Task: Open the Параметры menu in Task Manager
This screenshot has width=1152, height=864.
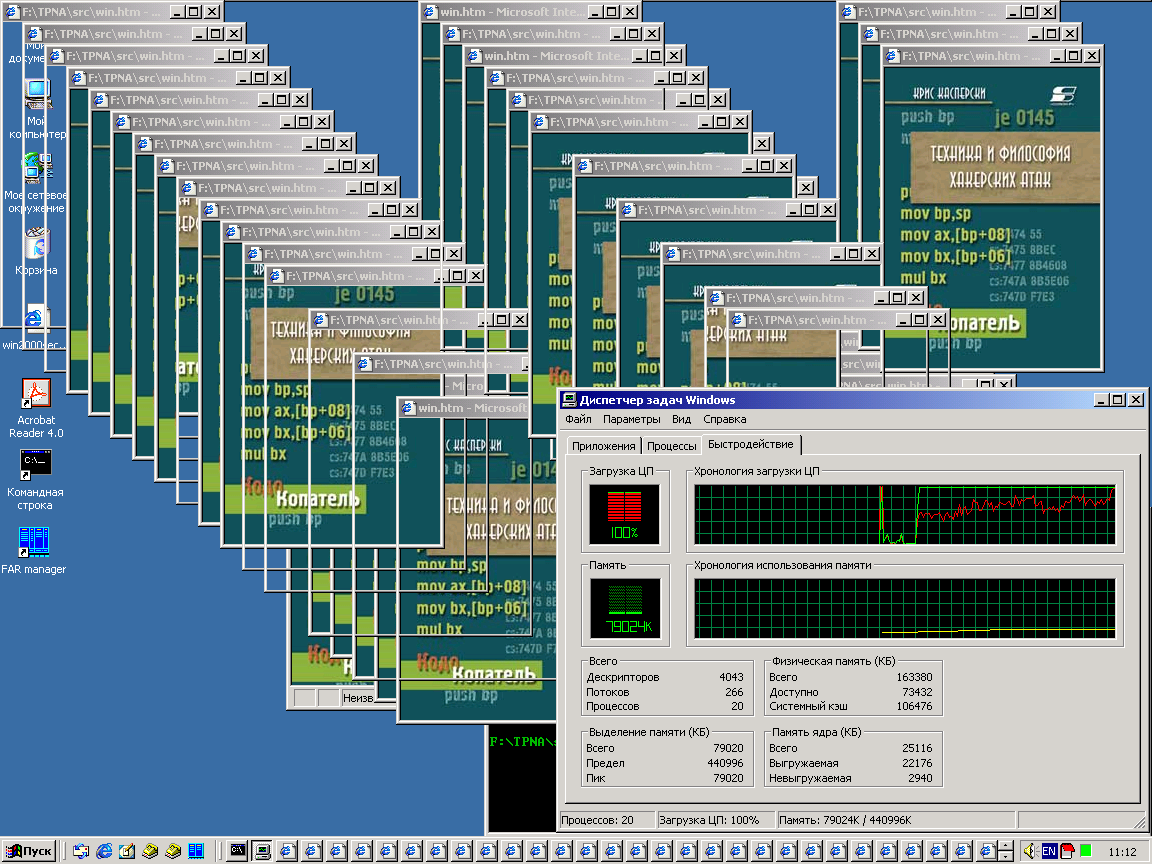Action: 632,420
